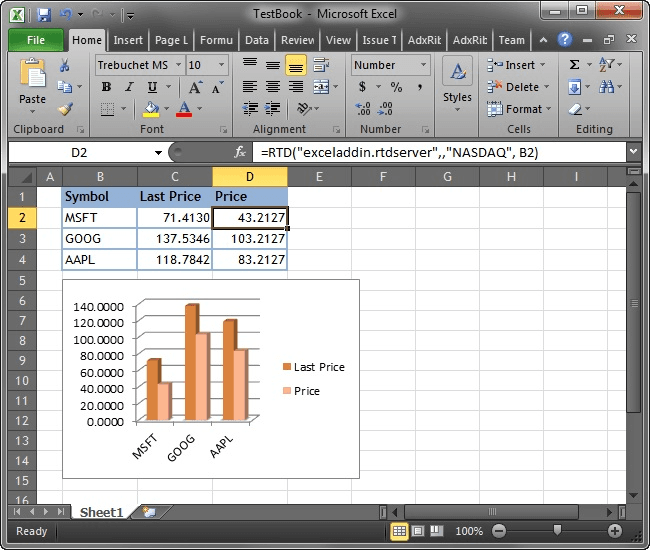Increase decimal places

click(x=363, y=109)
